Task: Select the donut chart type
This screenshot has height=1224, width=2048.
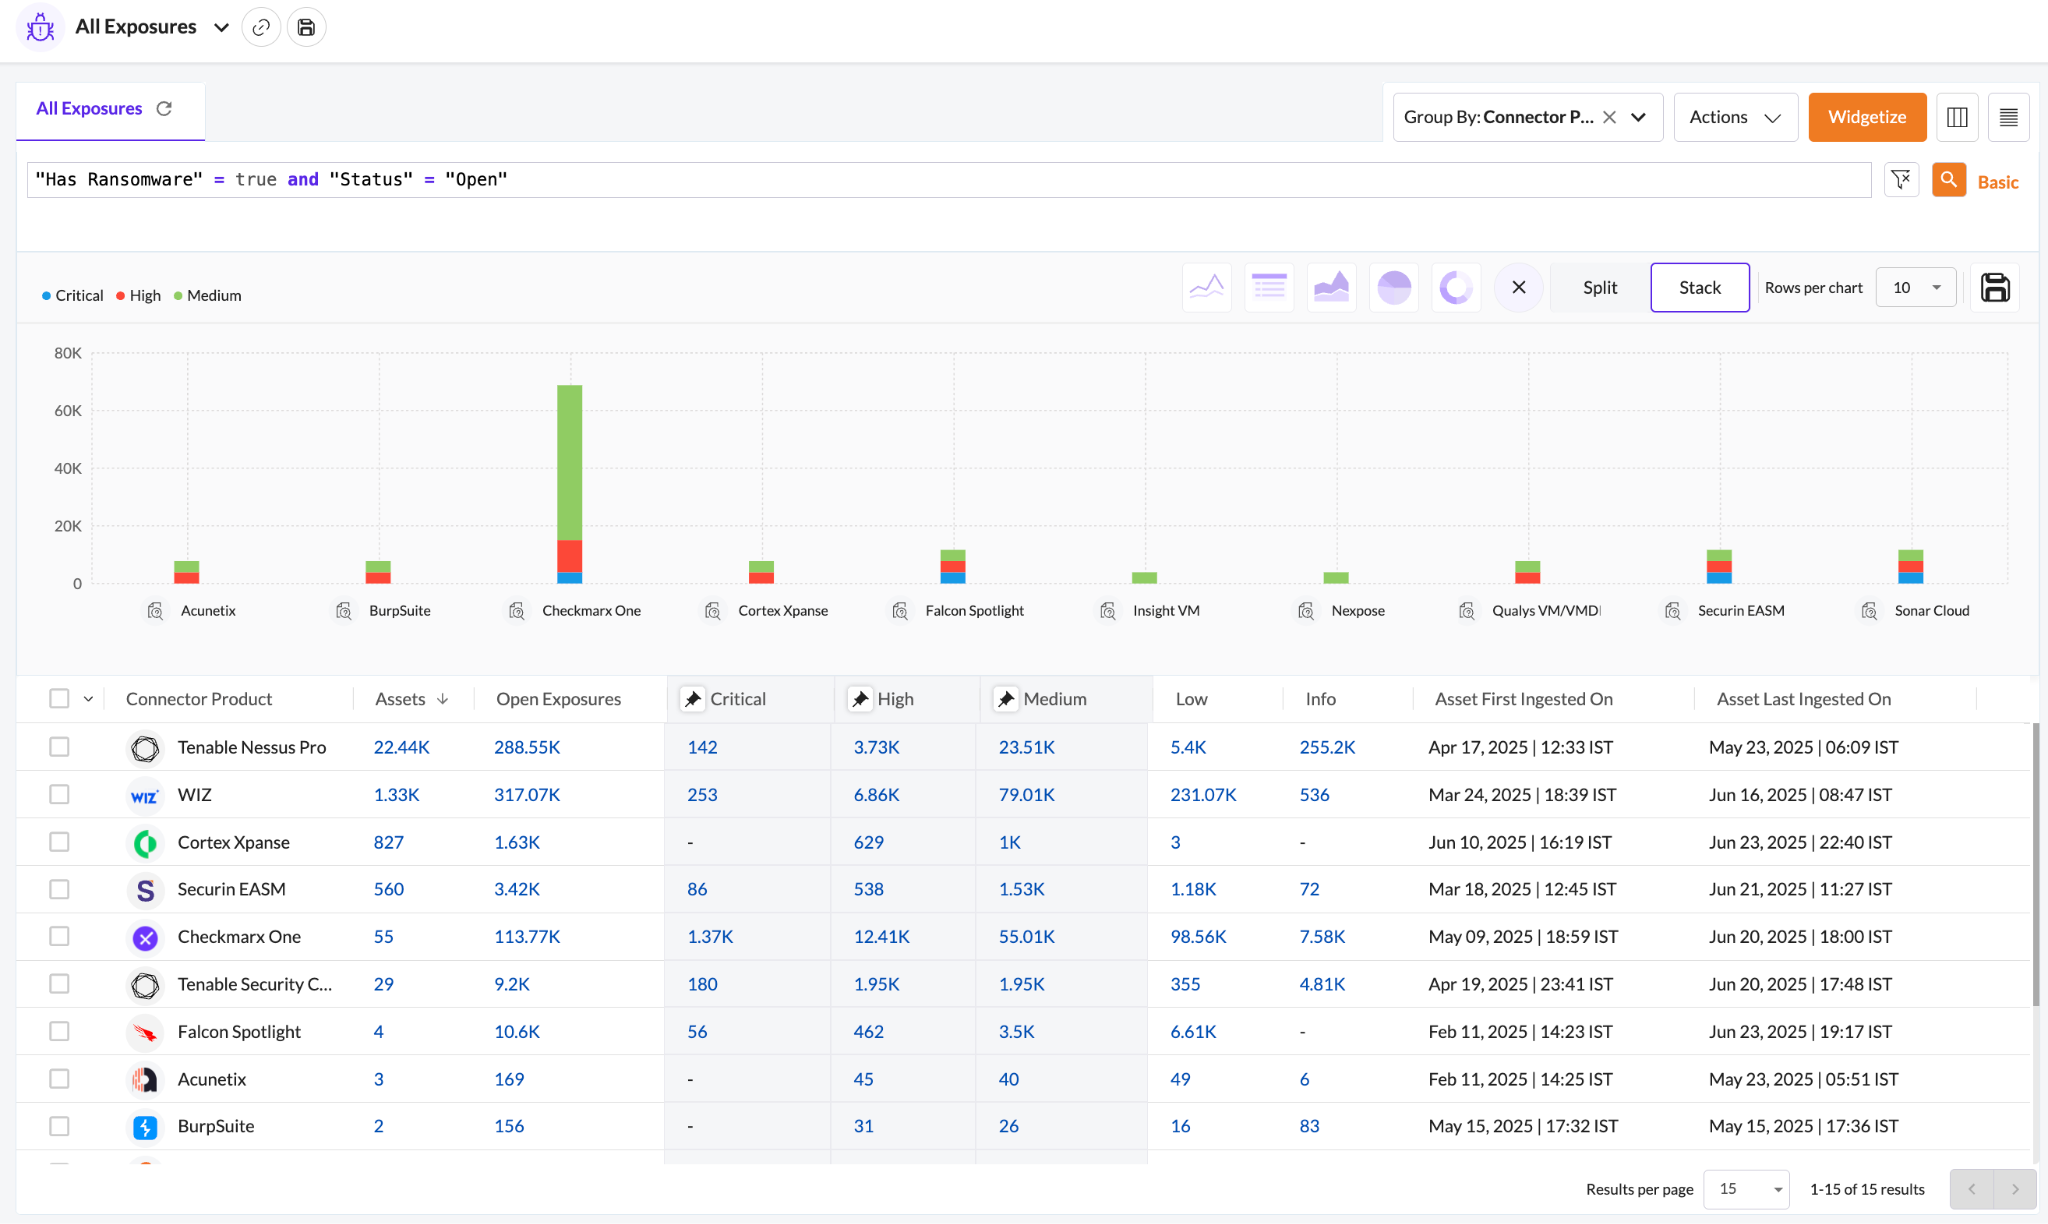Action: click(x=1456, y=288)
